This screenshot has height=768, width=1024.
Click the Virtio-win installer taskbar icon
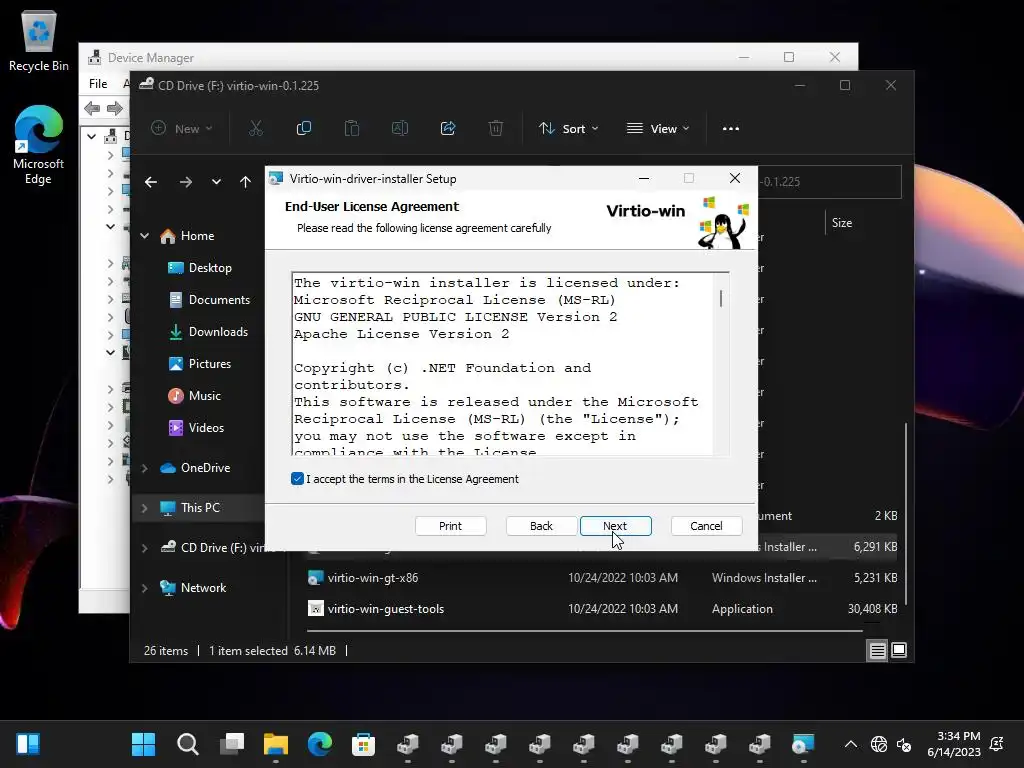pyautogui.click(x=803, y=744)
